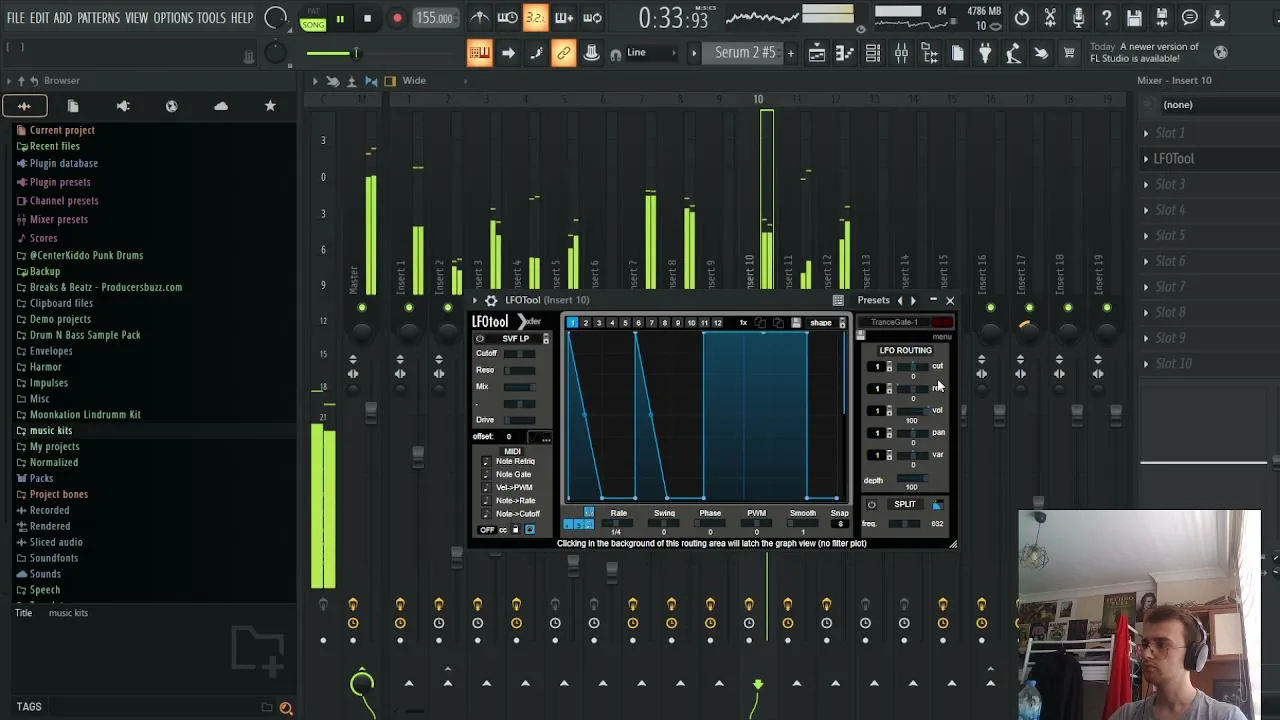Click the help question mark icon

coord(1106,18)
